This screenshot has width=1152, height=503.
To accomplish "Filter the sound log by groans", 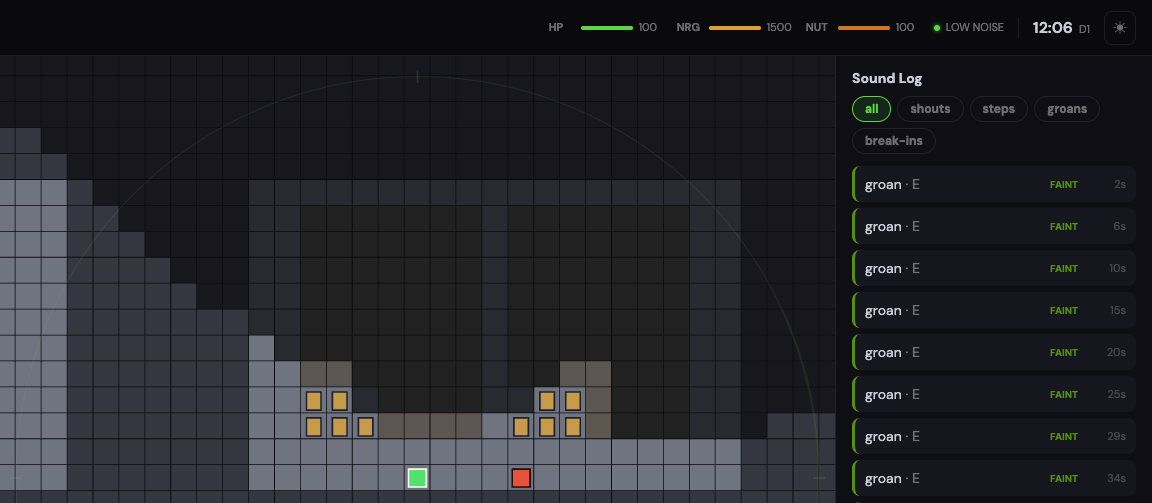I will (x=1067, y=109).
